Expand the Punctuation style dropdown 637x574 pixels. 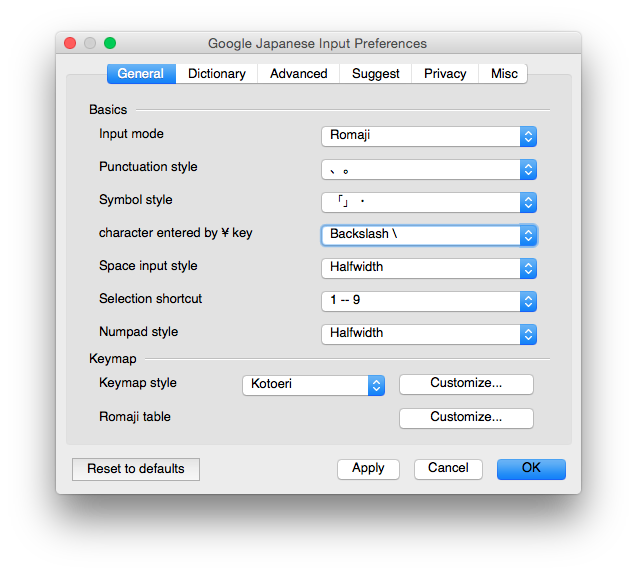pos(429,169)
